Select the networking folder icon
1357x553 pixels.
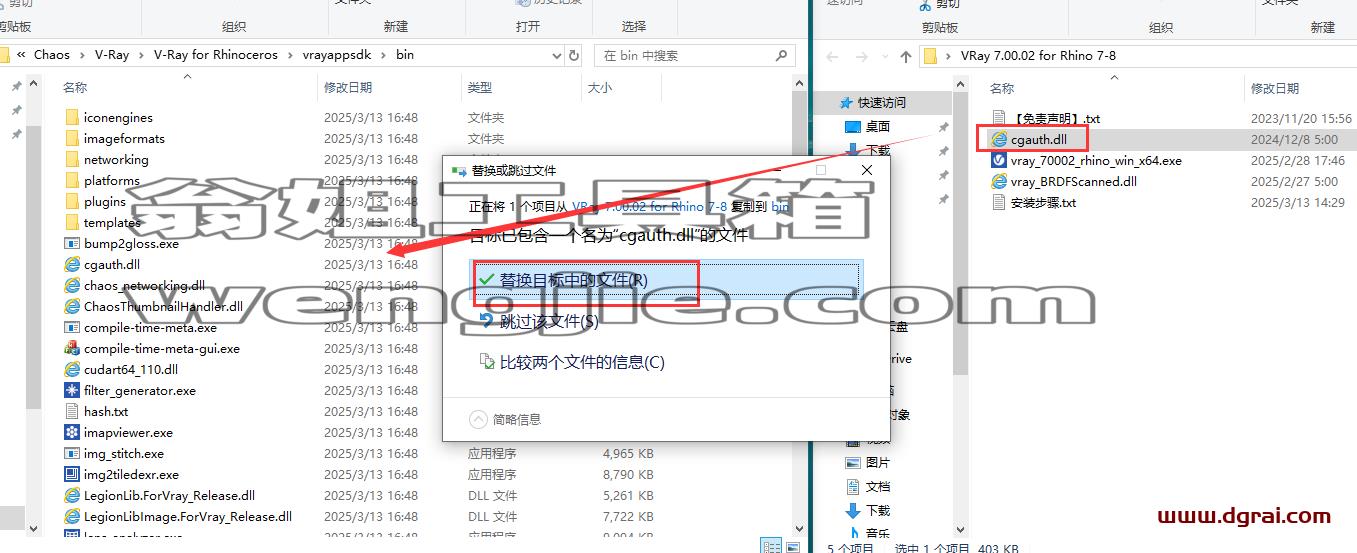coord(72,159)
